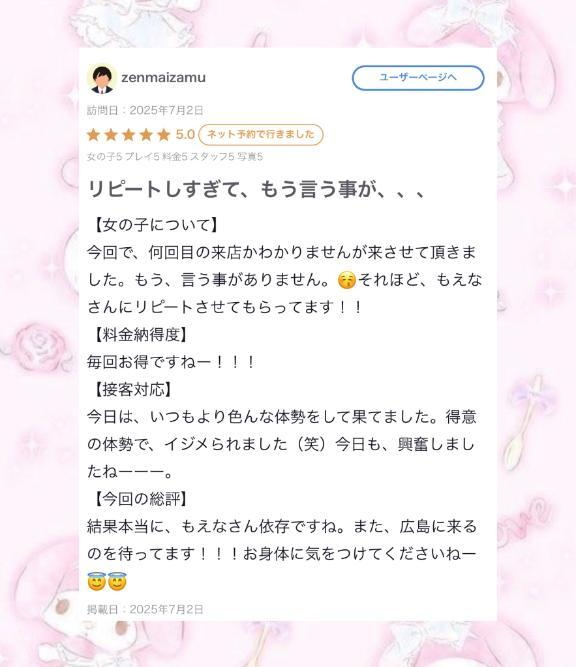Screen dimensions: 576x667
Task: Click the 【今回の総評】 section heading
Action: point(140,499)
